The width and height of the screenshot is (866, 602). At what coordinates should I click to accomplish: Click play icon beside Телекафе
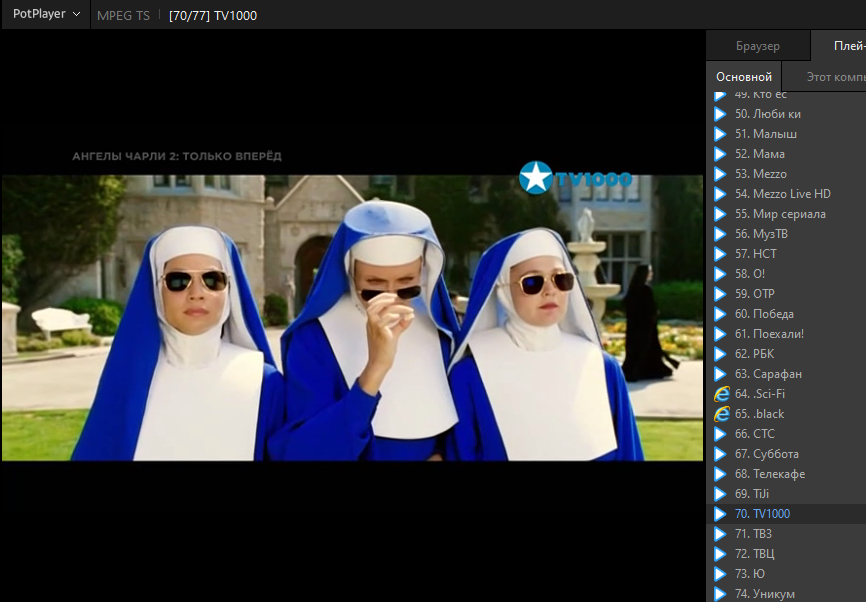click(x=720, y=474)
